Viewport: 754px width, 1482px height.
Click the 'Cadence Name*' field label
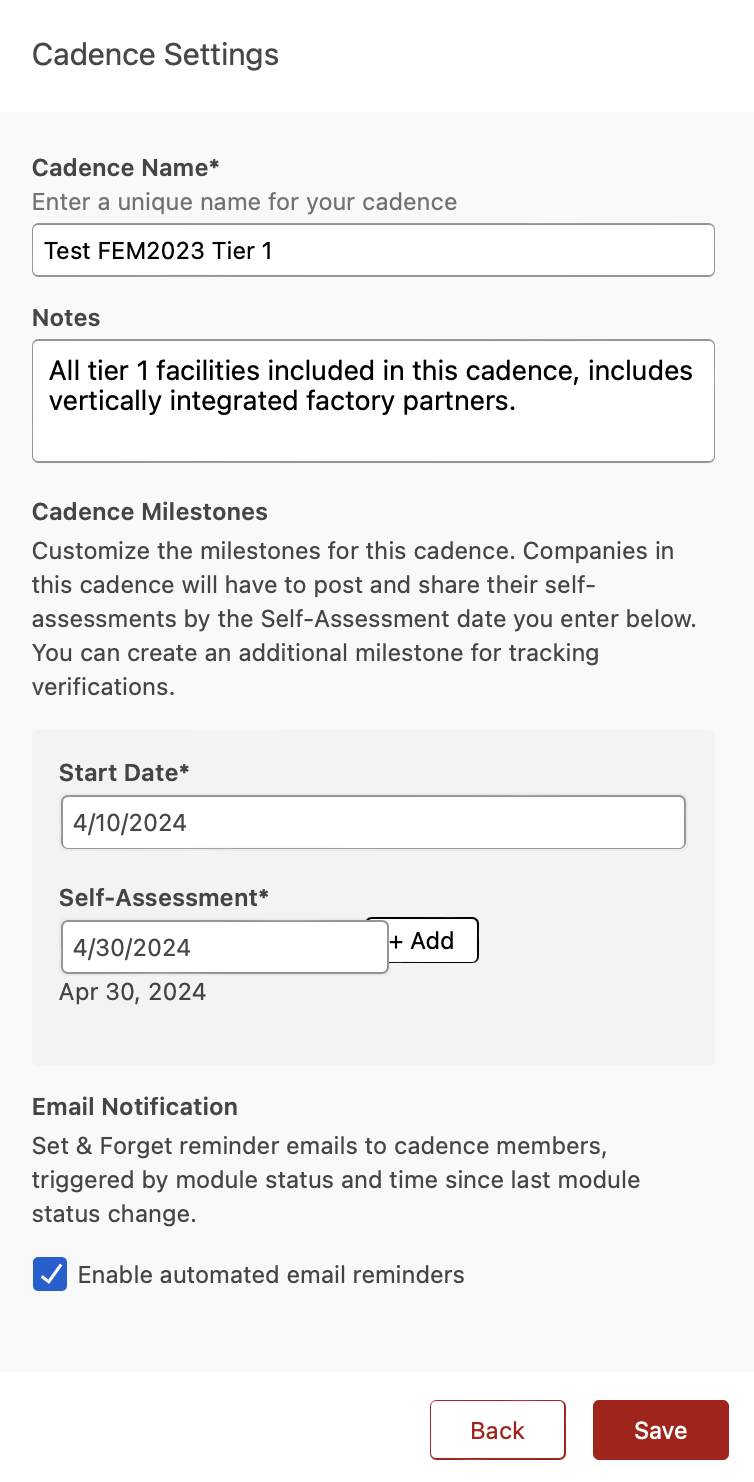coord(126,167)
